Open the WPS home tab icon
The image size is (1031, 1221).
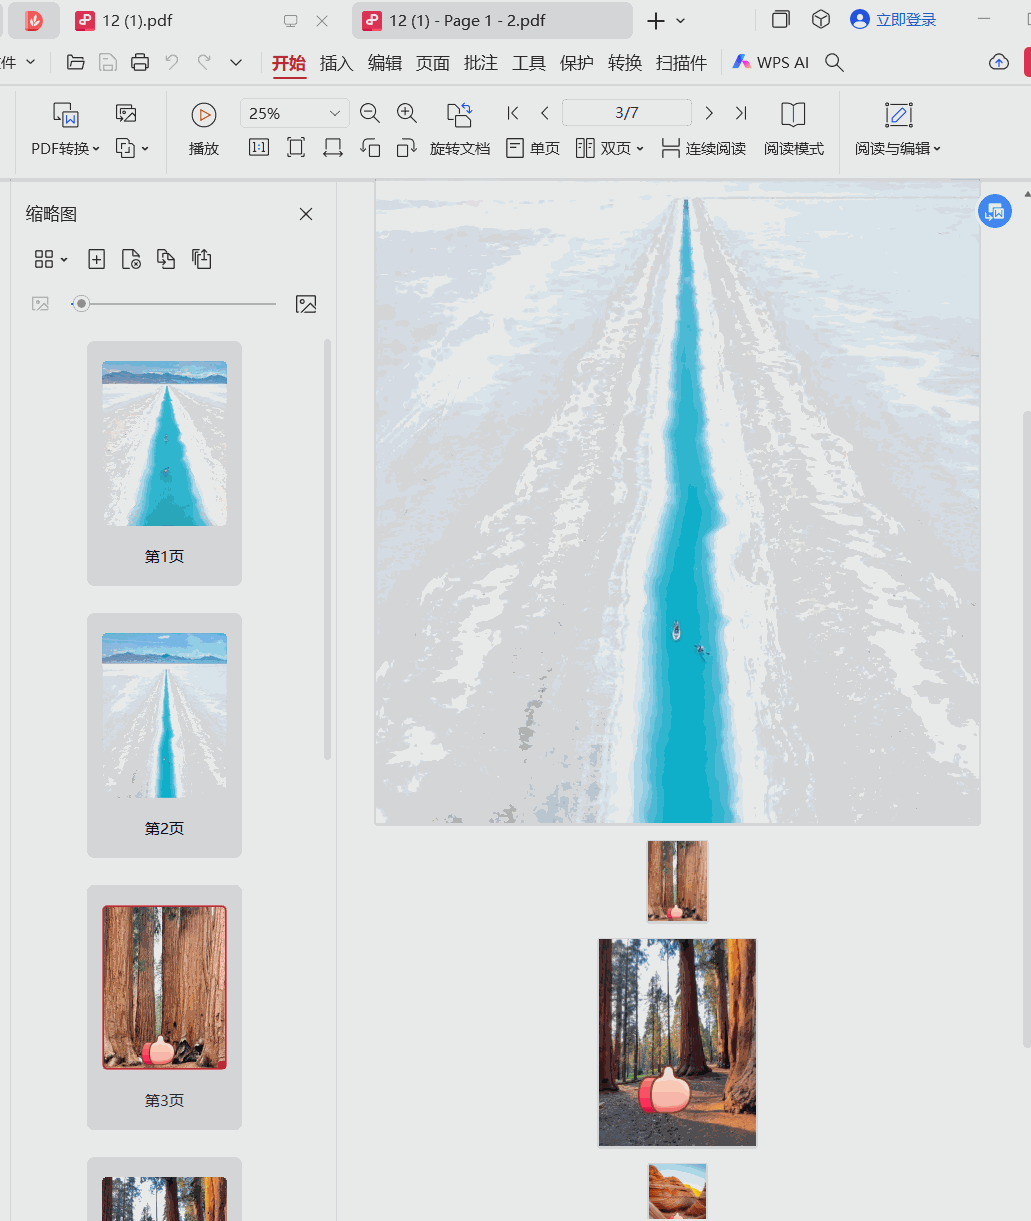coord(34,20)
